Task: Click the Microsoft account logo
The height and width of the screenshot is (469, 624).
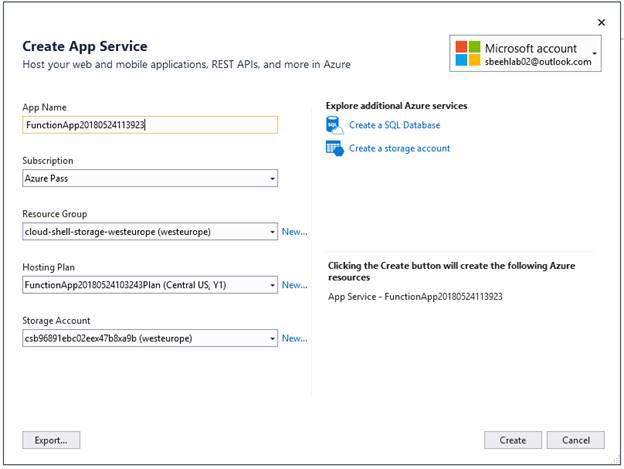Action: point(466,54)
